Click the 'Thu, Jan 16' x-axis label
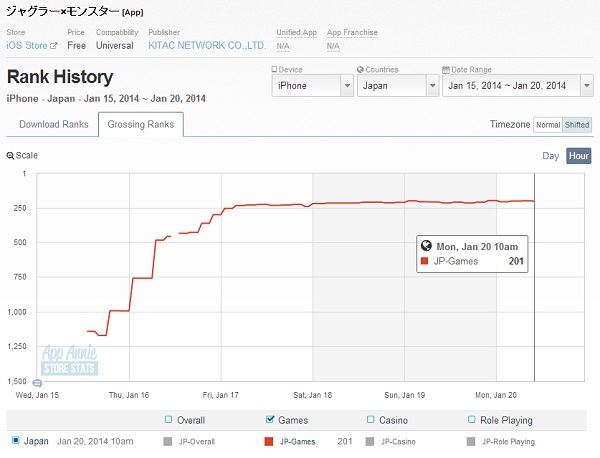The height and width of the screenshot is (458, 600). pyautogui.click(x=129, y=395)
